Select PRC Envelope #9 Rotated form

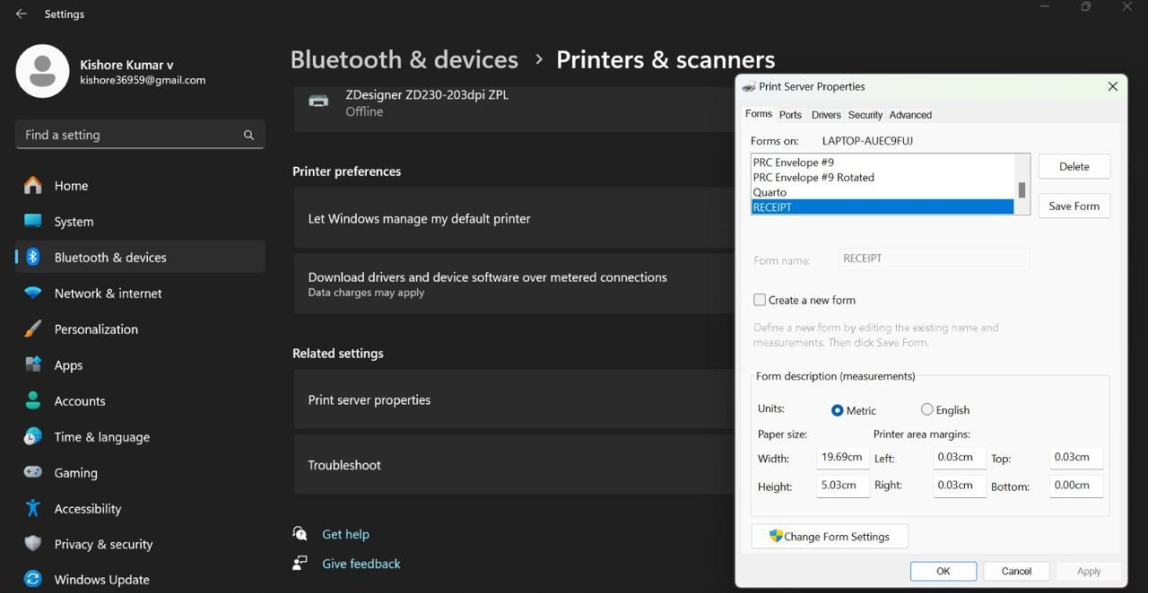pyautogui.click(x=882, y=178)
